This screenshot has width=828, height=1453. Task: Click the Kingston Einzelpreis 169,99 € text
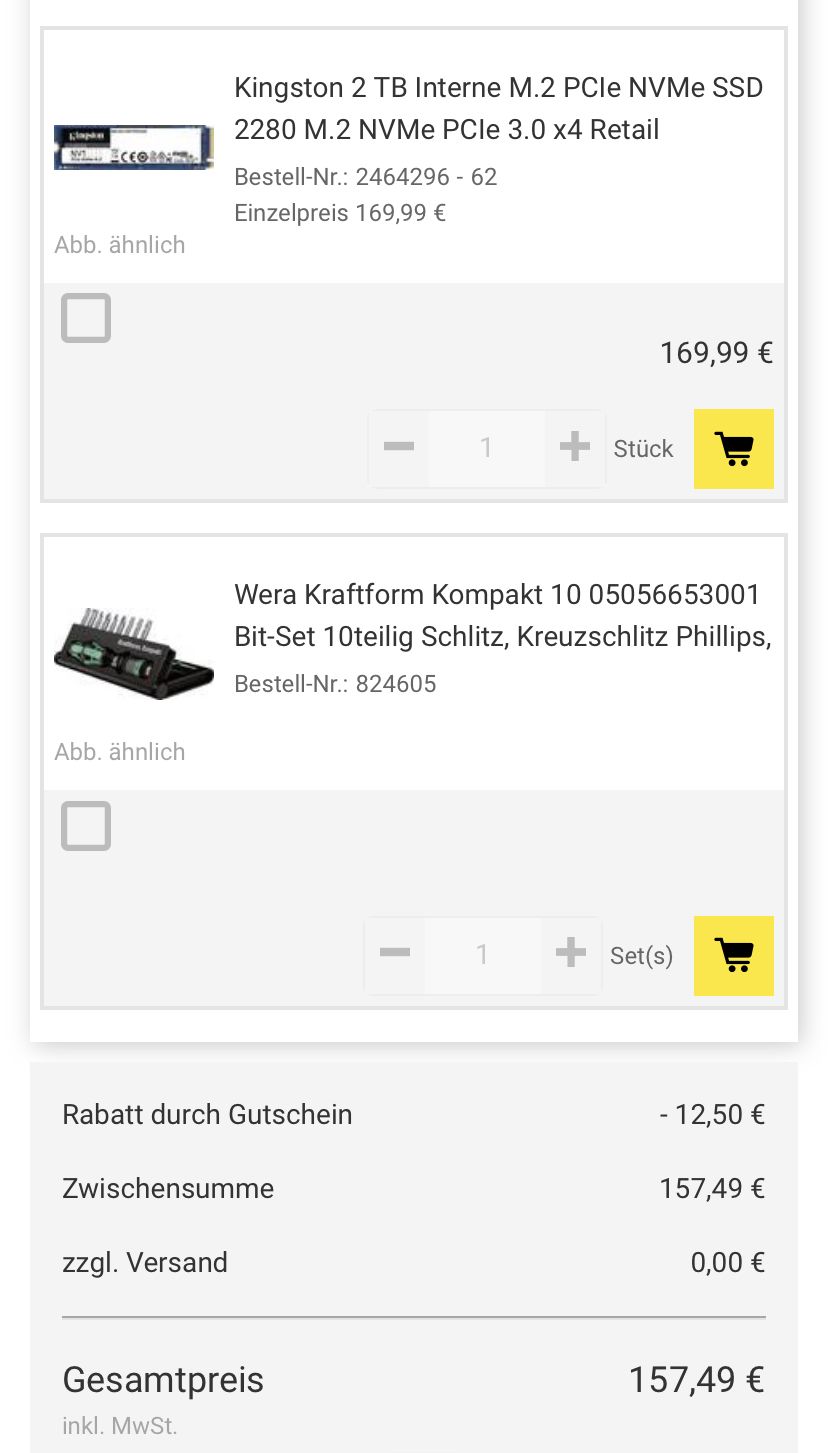point(340,213)
